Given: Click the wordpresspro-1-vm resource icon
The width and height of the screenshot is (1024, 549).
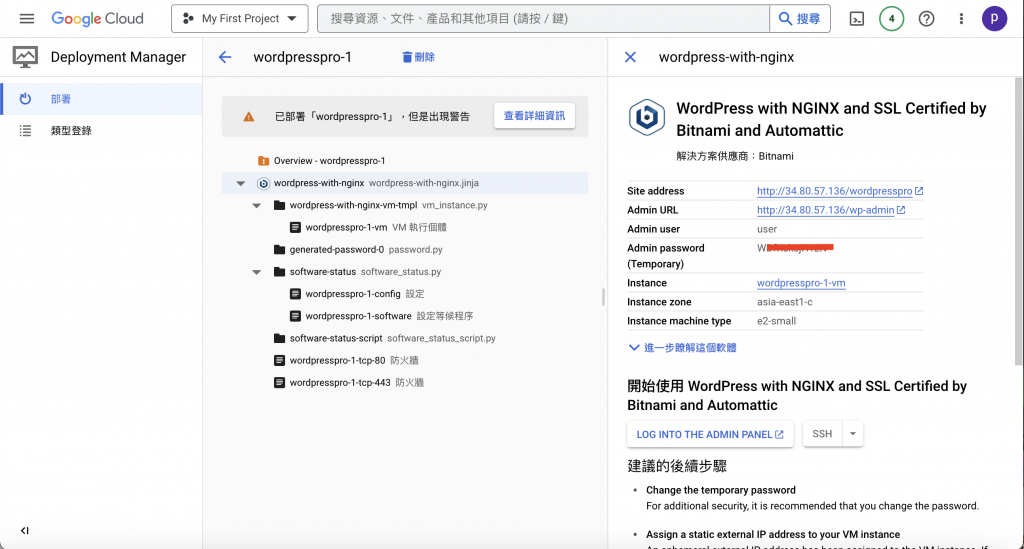Looking at the screenshot, I should point(295,228).
